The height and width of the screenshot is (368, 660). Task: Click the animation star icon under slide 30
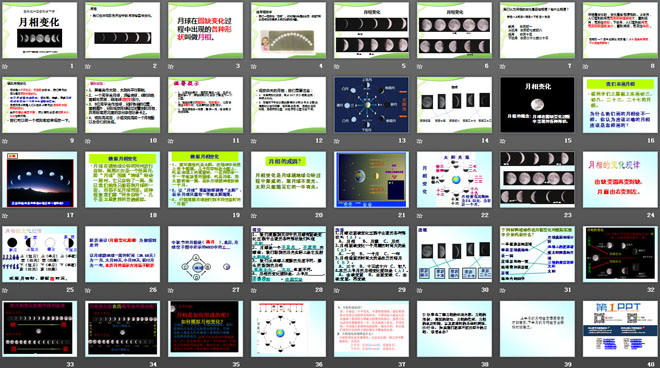click(420, 290)
